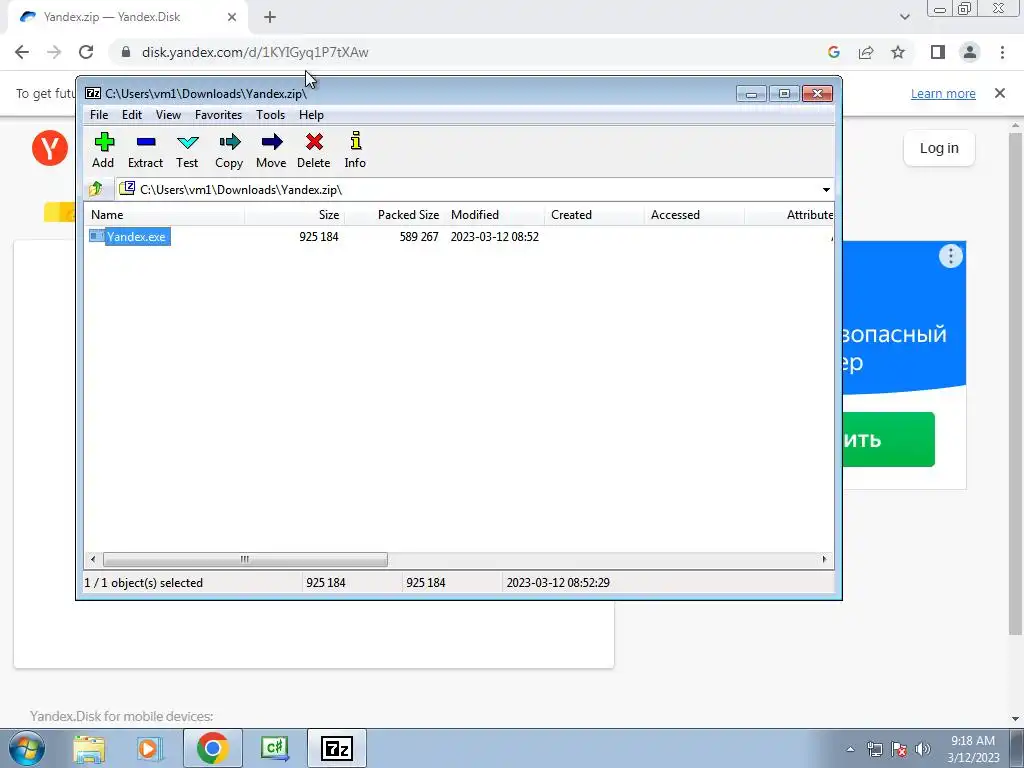Open the Favorites menu
The image size is (1024, 768).
pos(218,115)
